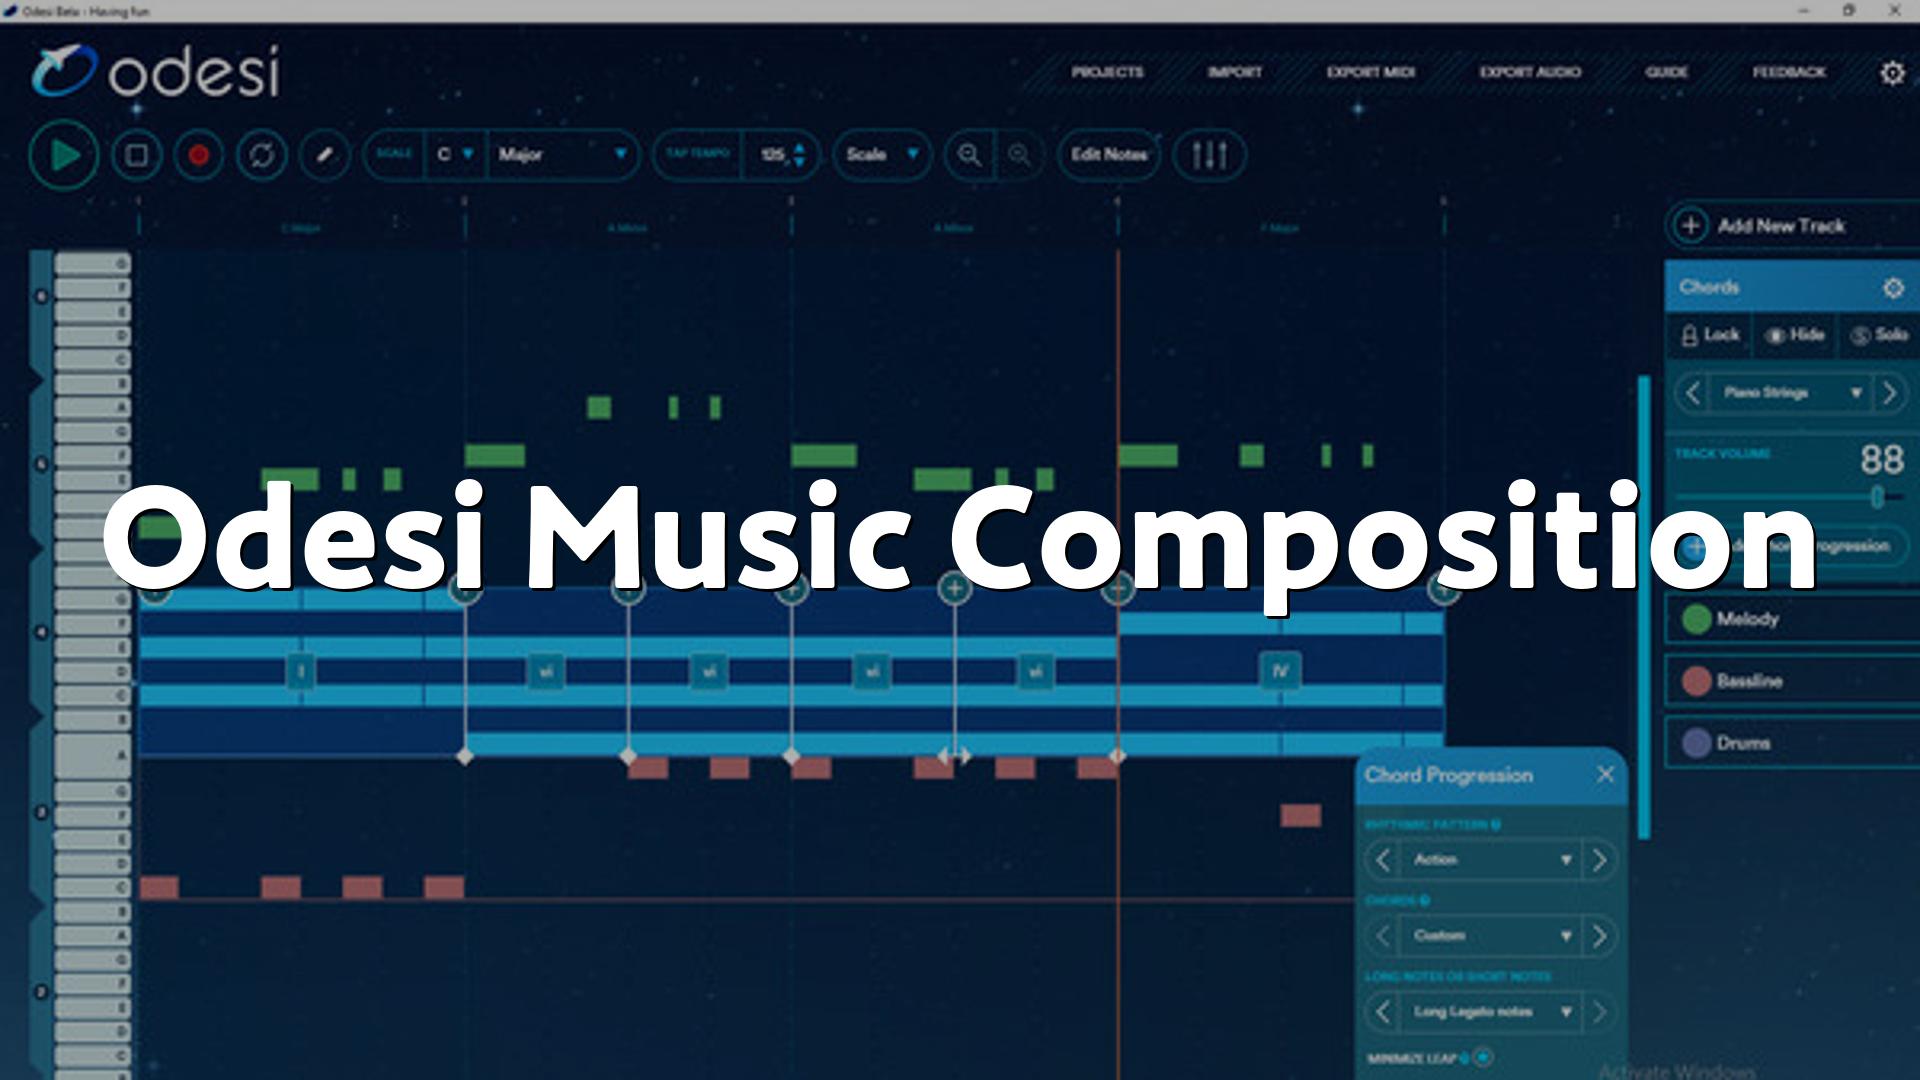Open the Projects menu
Viewport: 1920px width, 1080px height.
point(1107,72)
